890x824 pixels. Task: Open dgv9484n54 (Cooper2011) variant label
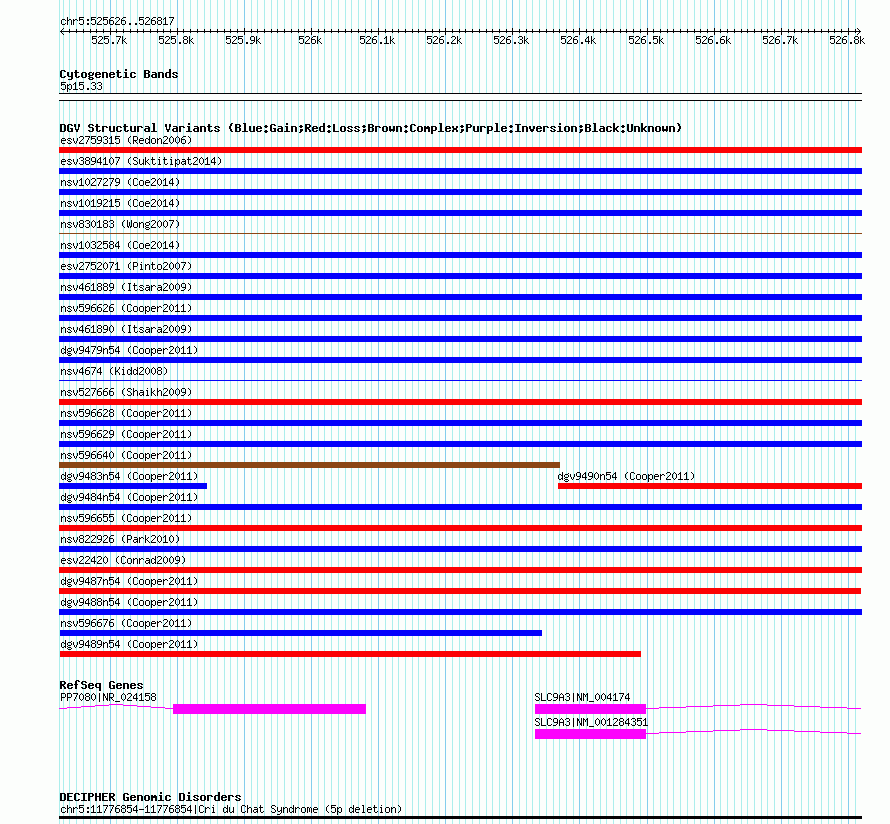[129, 497]
